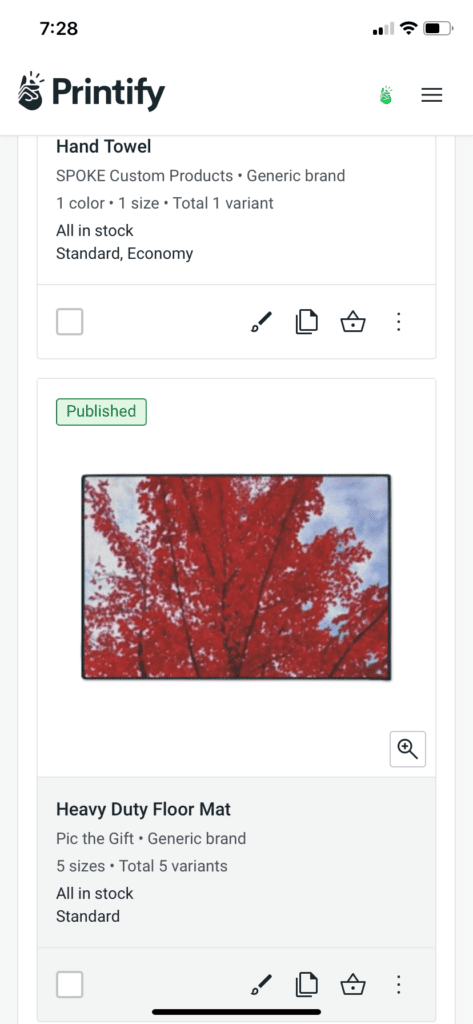Select the Heavy Duty Floor Mat checkbox

(69, 984)
